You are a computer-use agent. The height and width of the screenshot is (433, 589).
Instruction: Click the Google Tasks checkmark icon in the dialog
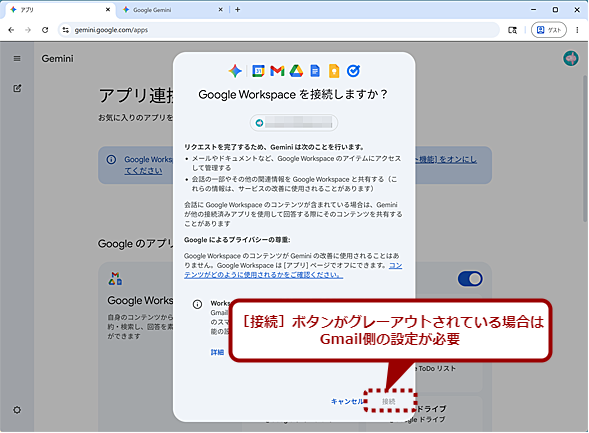point(353,71)
